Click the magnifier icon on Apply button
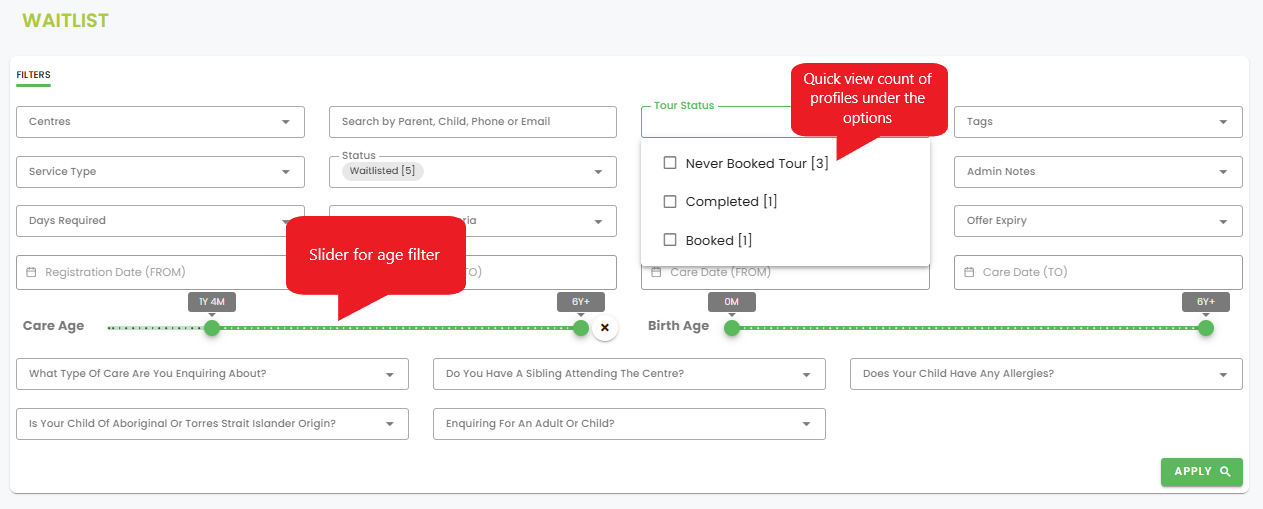The image size is (1263, 509). pos(1225,472)
